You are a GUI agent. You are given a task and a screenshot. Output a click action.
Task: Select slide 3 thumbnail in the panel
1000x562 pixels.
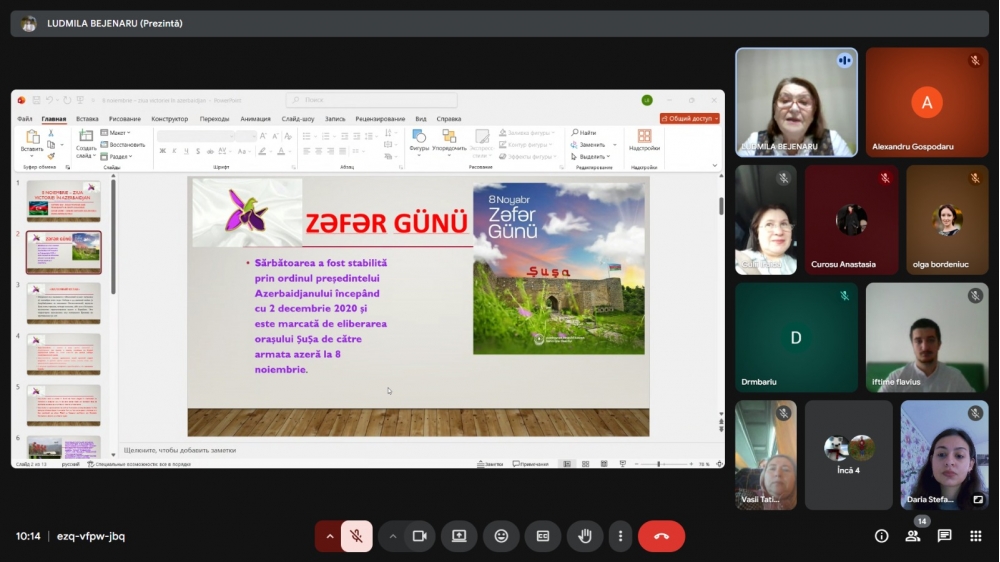tap(63, 303)
